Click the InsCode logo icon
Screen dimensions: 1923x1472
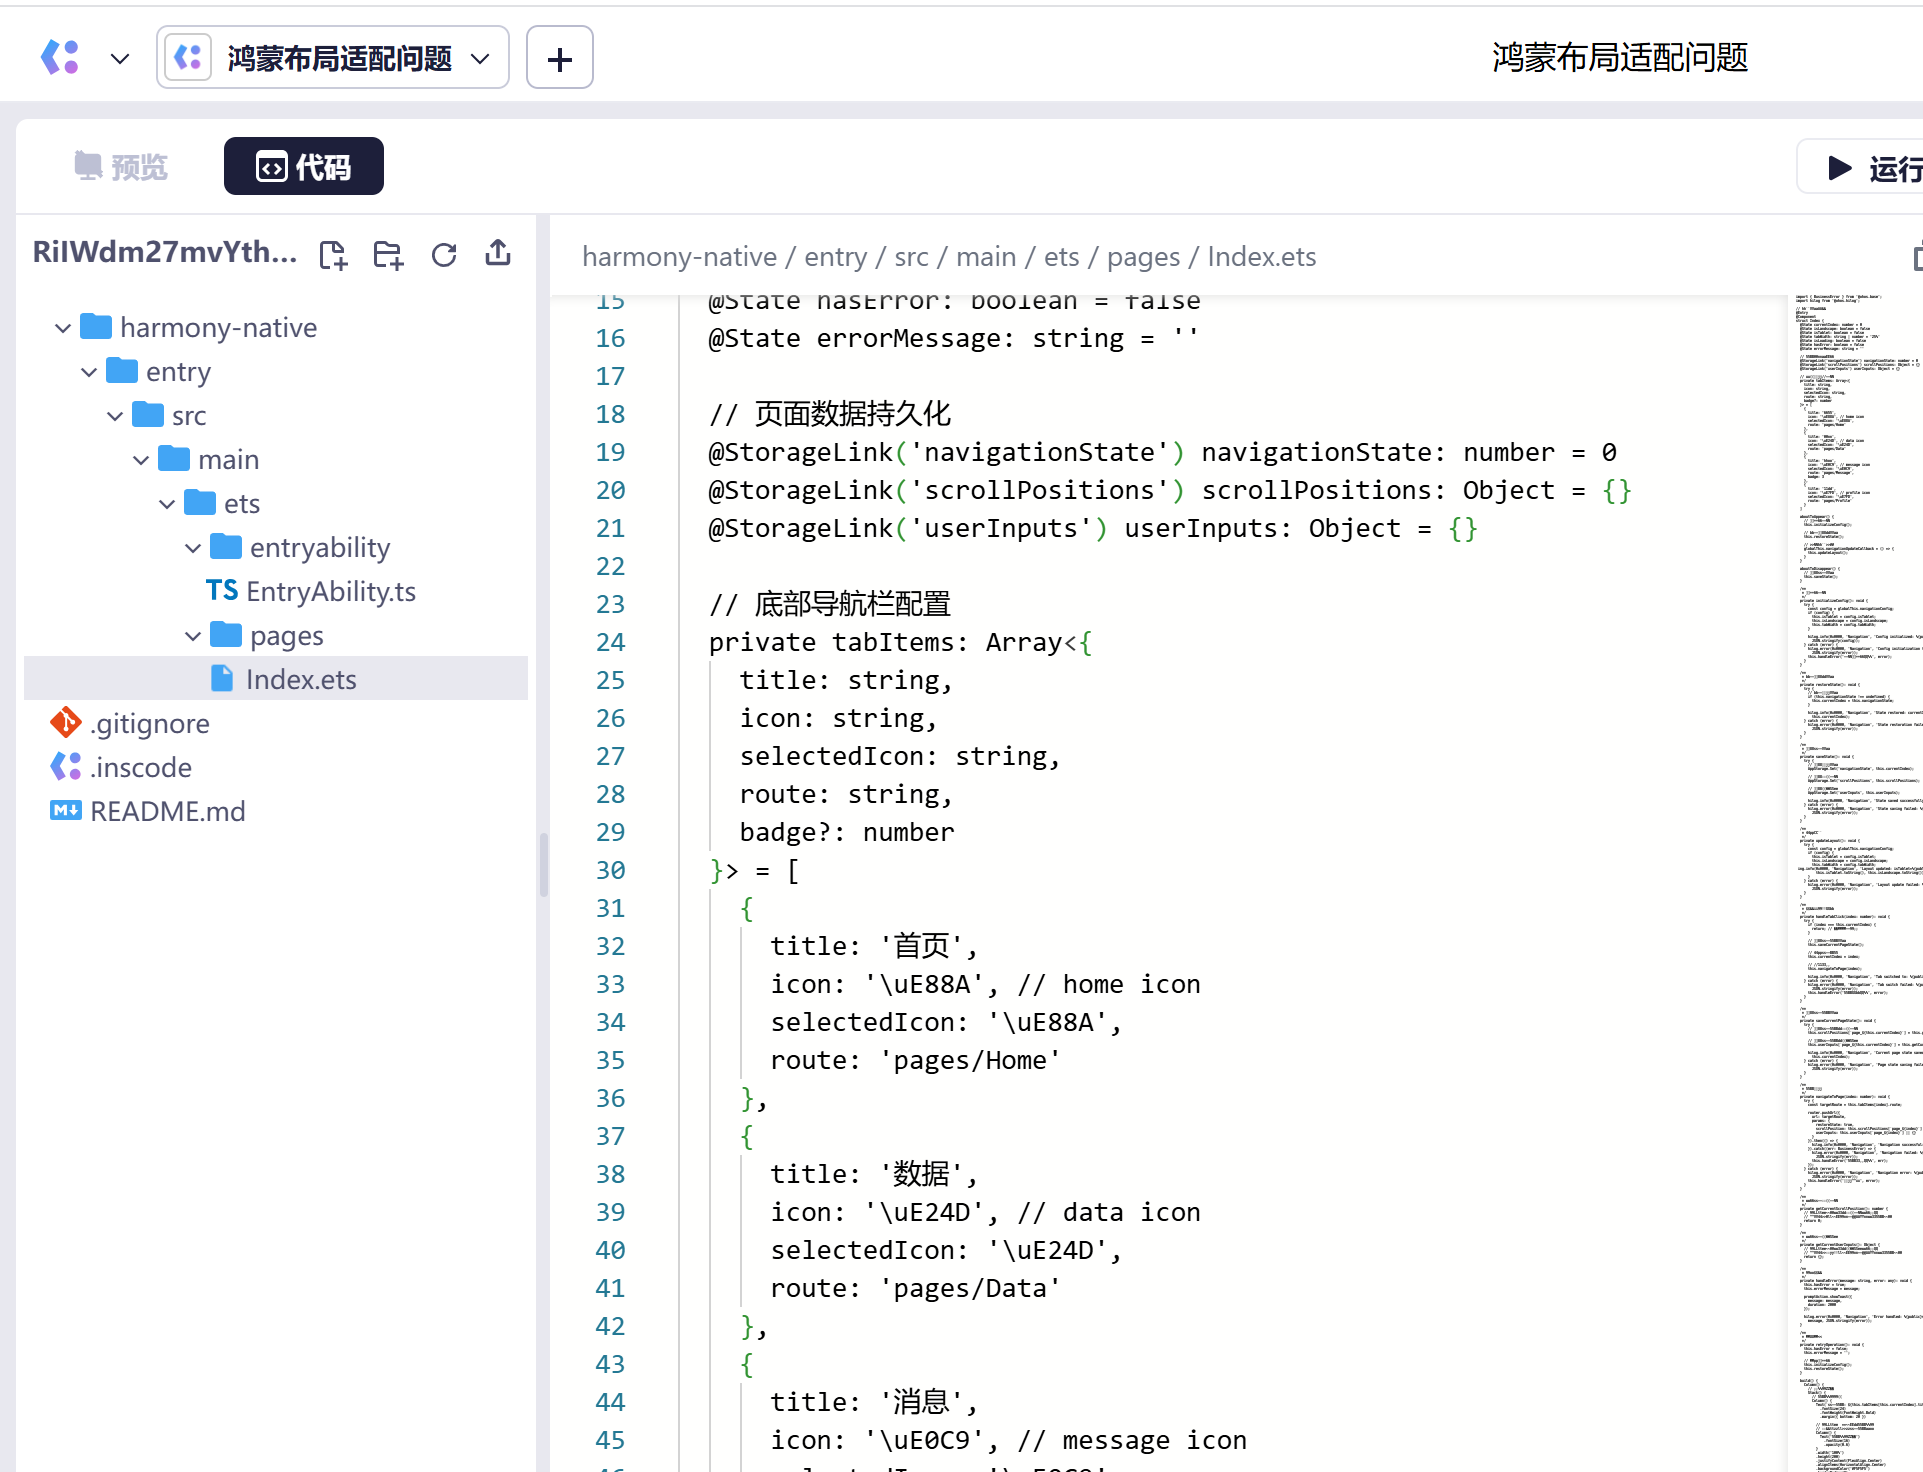(x=60, y=58)
